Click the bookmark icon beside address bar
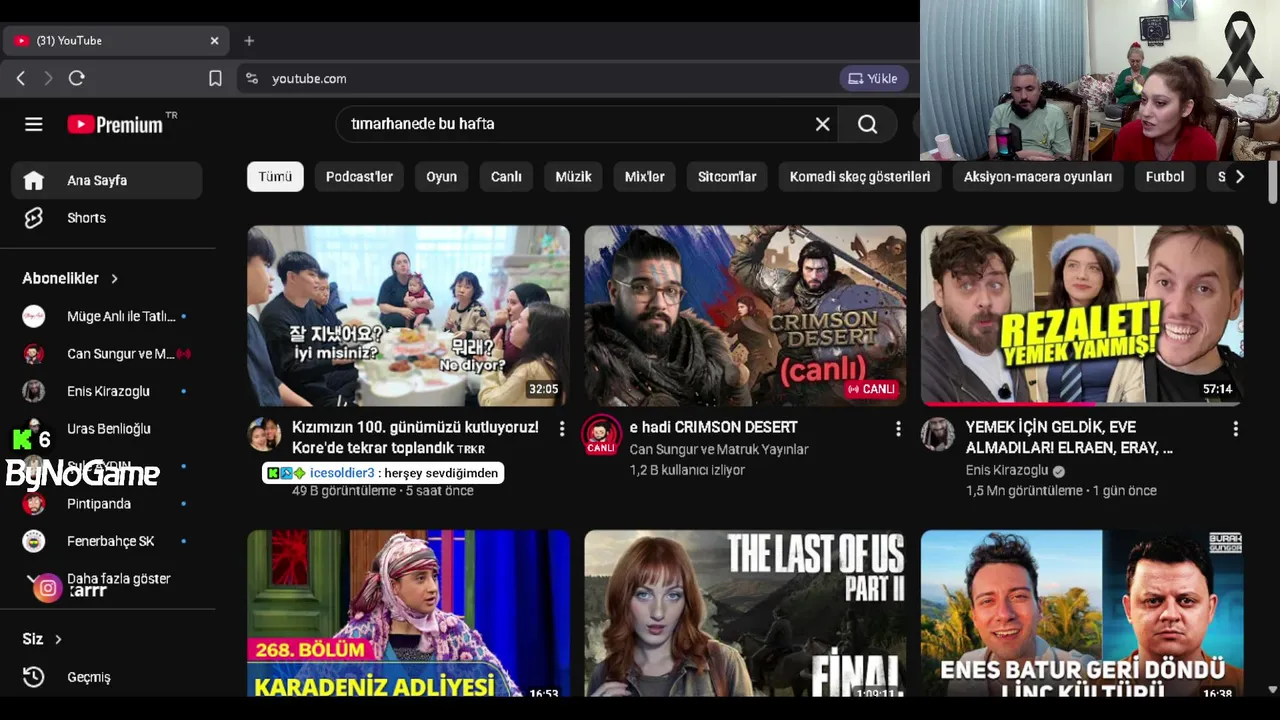This screenshot has height=720, width=1280. coord(215,78)
